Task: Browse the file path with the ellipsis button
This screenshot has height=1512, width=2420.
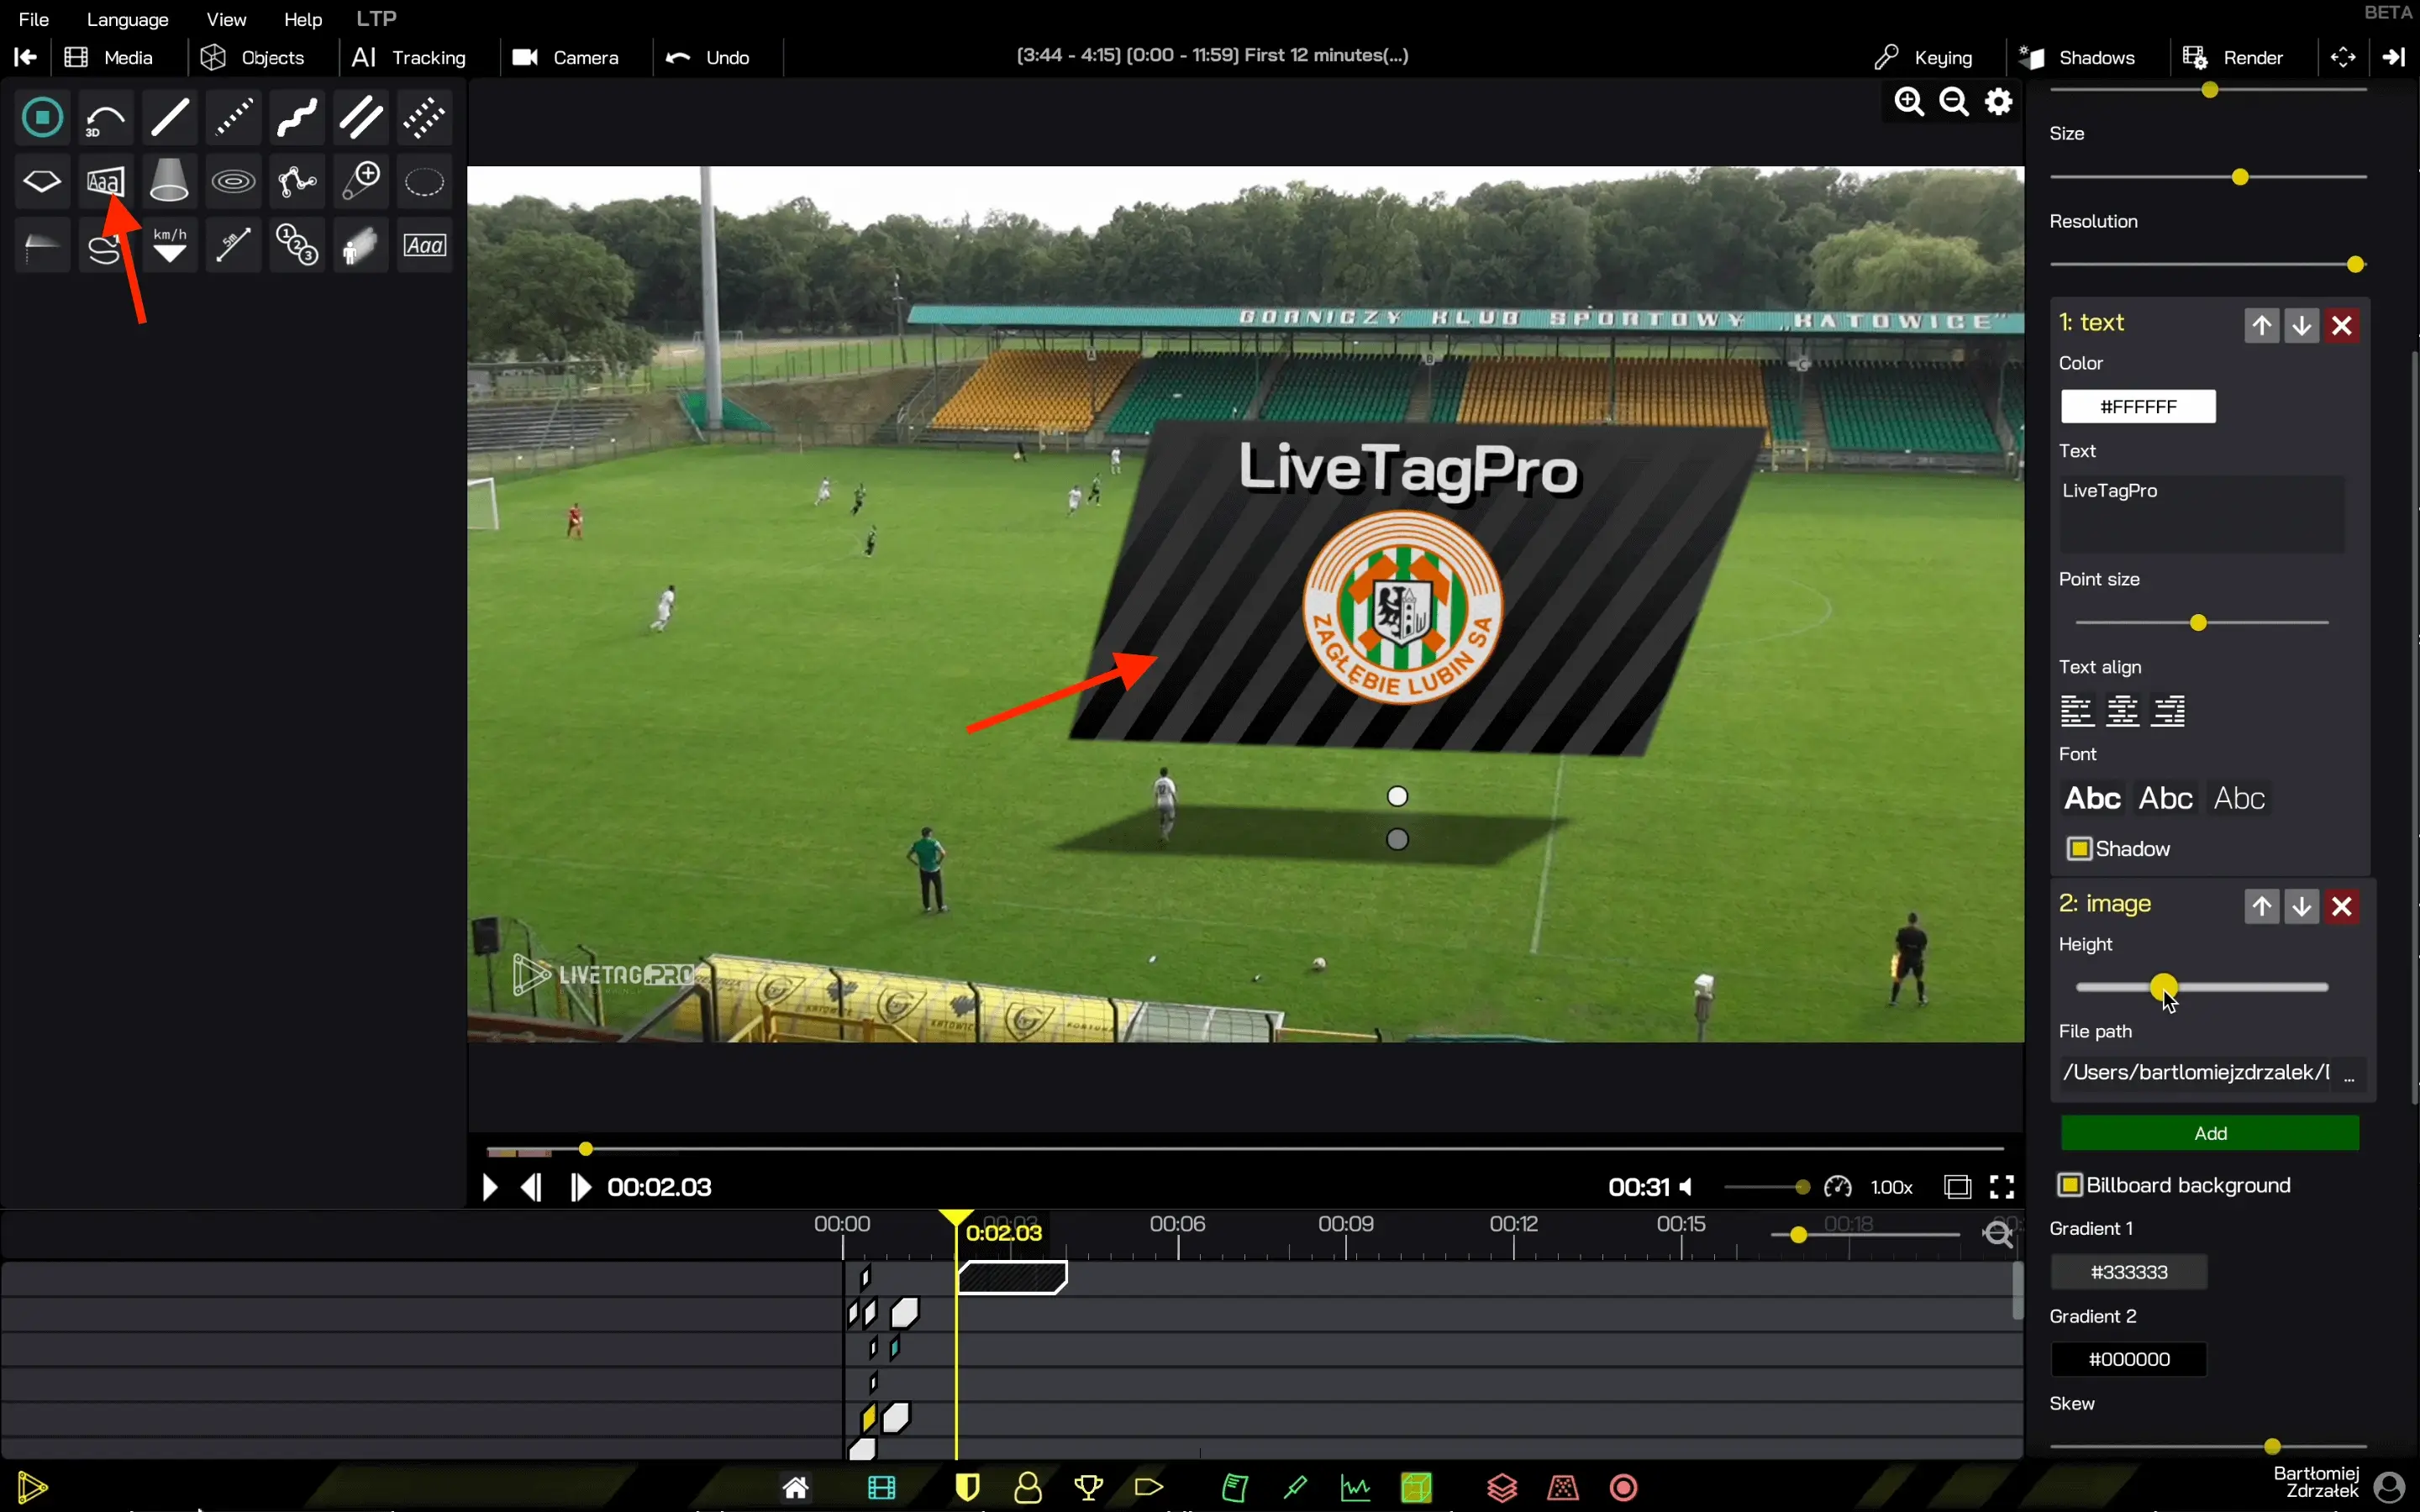Action: point(2349,1074)
